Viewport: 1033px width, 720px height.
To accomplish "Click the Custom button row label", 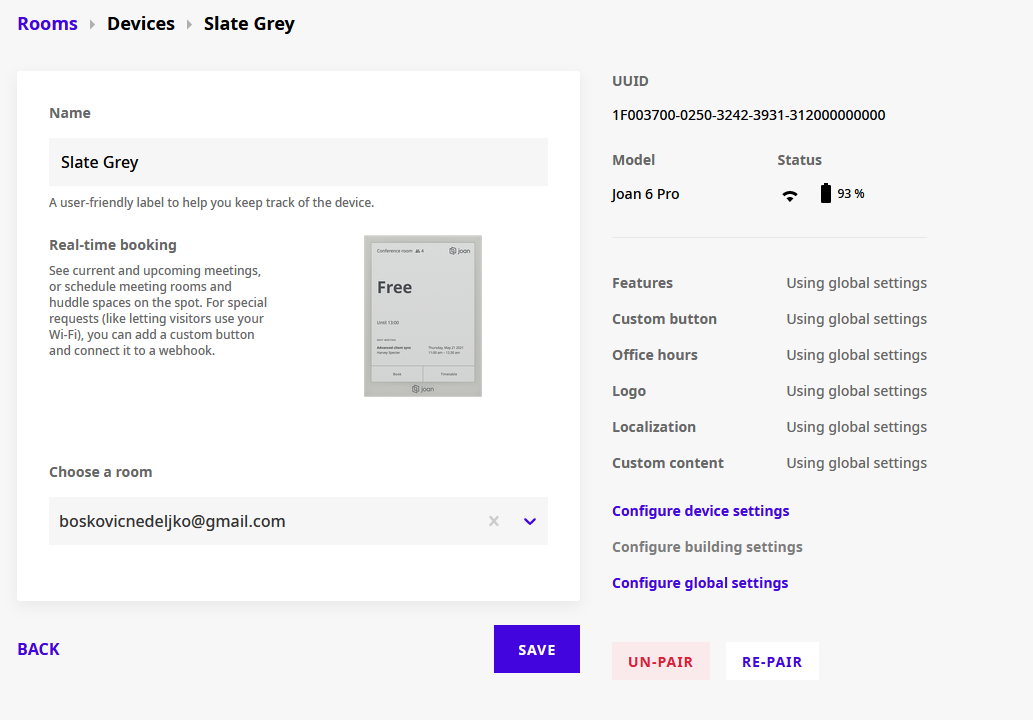I will [664, 319].
